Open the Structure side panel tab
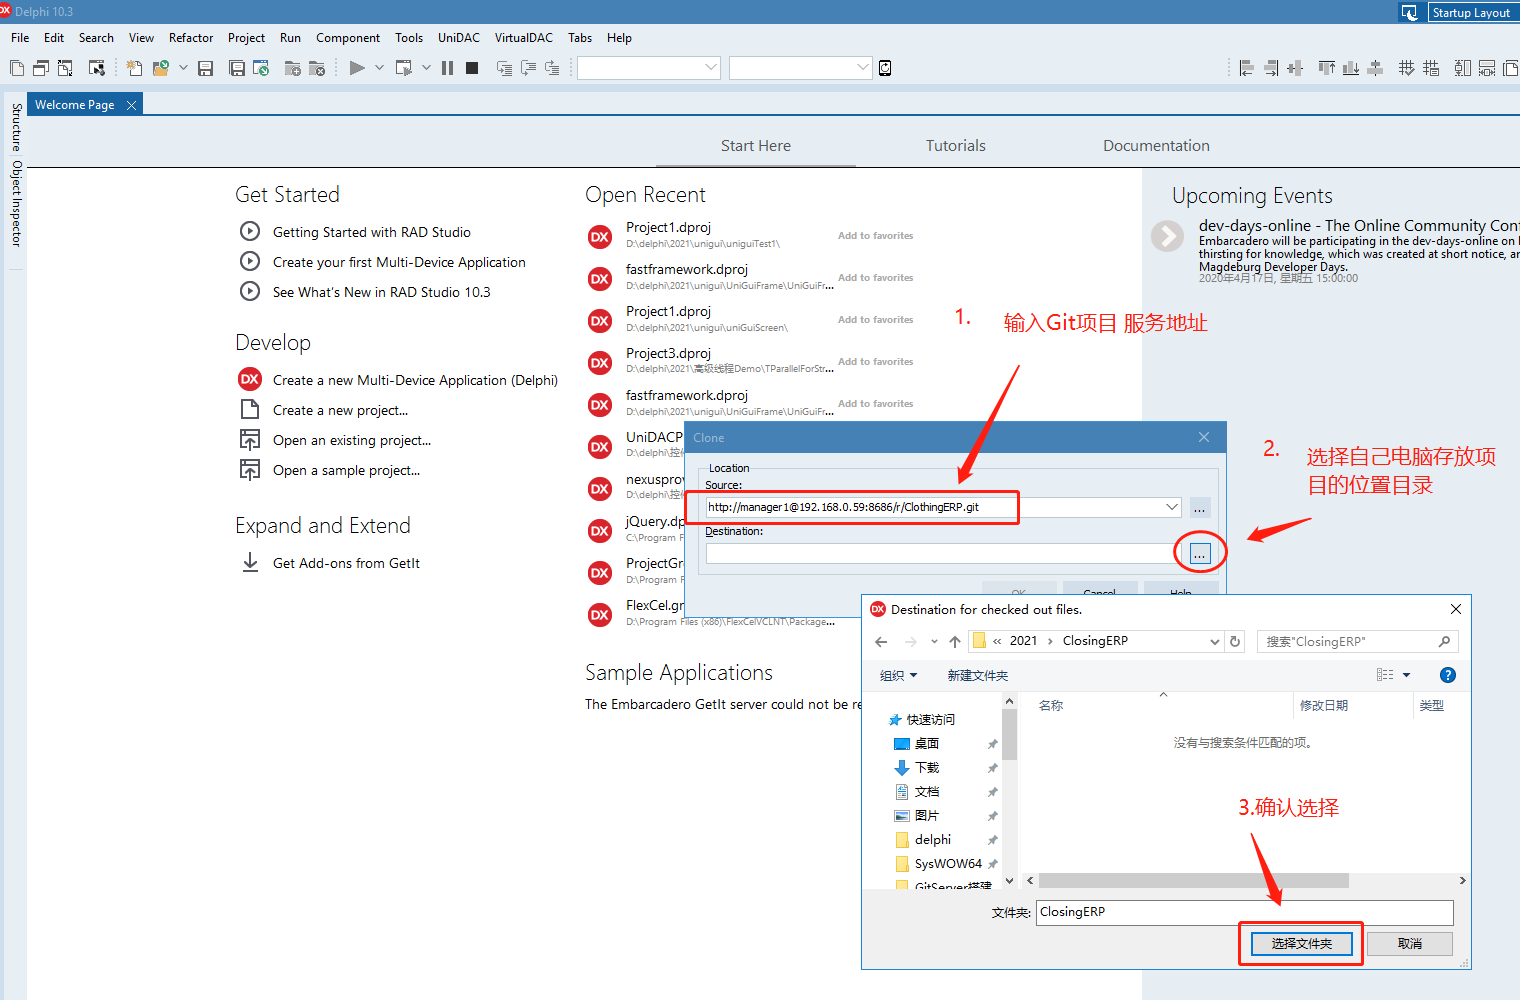This screenshot has height=1000, width=1520. pyautogui.click(x=16, y=126)
